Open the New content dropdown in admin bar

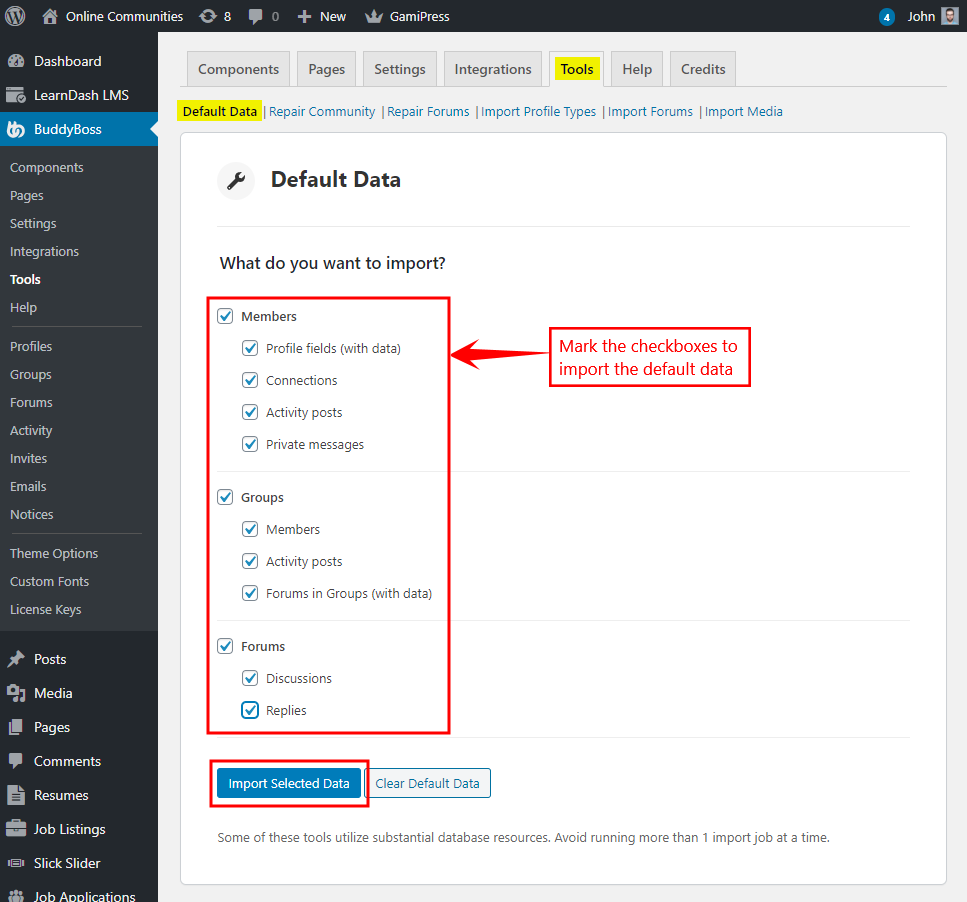click(322, 16)
